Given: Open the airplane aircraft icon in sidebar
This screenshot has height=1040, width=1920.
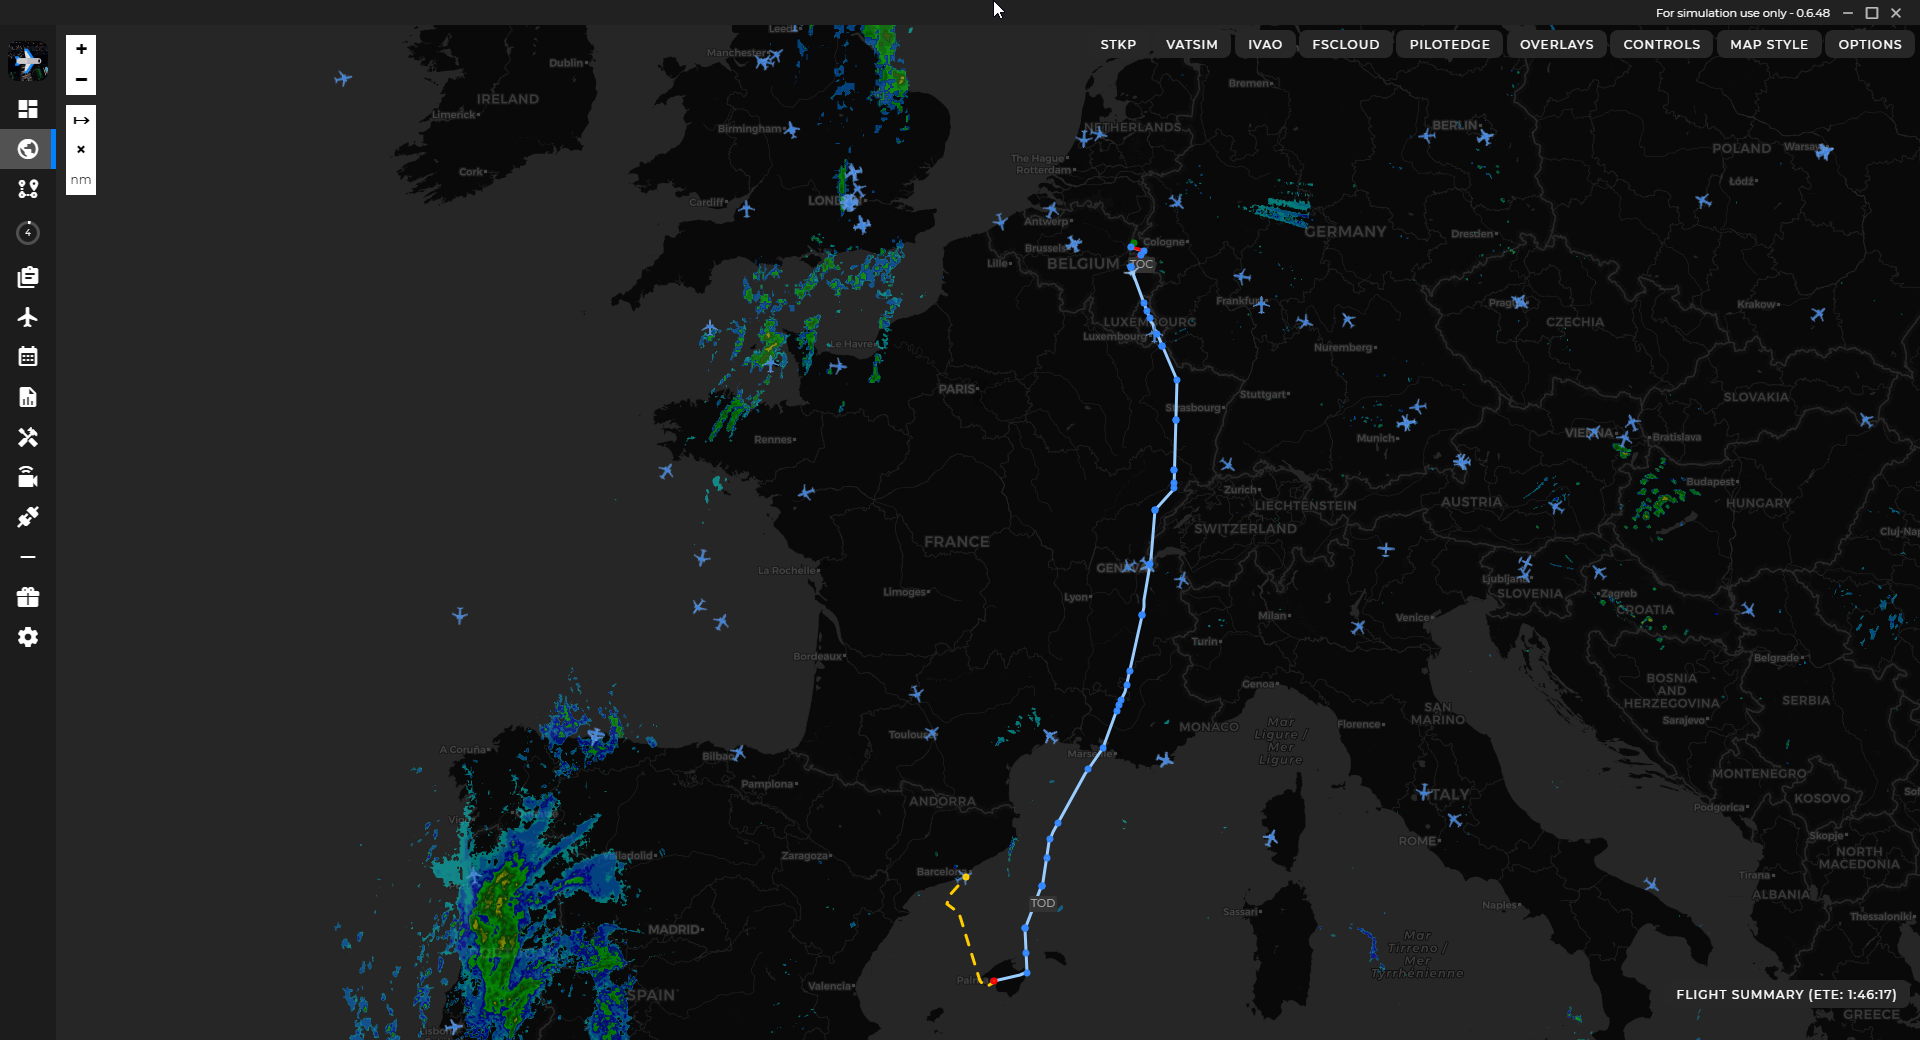Looking at the screenshot, I should coord(28,317).
